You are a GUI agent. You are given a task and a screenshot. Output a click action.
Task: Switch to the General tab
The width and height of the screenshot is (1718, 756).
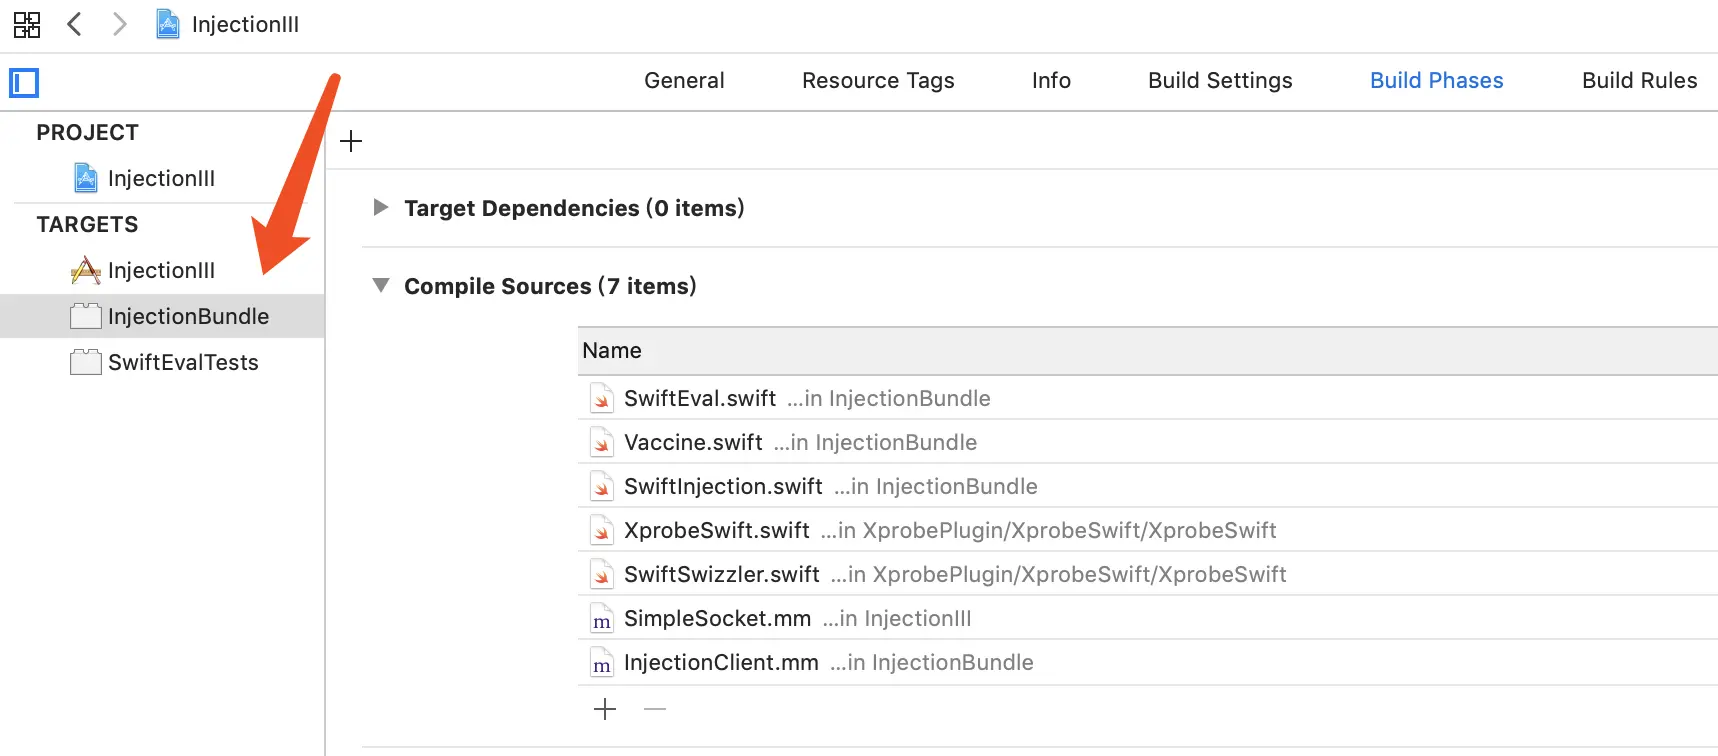tap(684, 81)
